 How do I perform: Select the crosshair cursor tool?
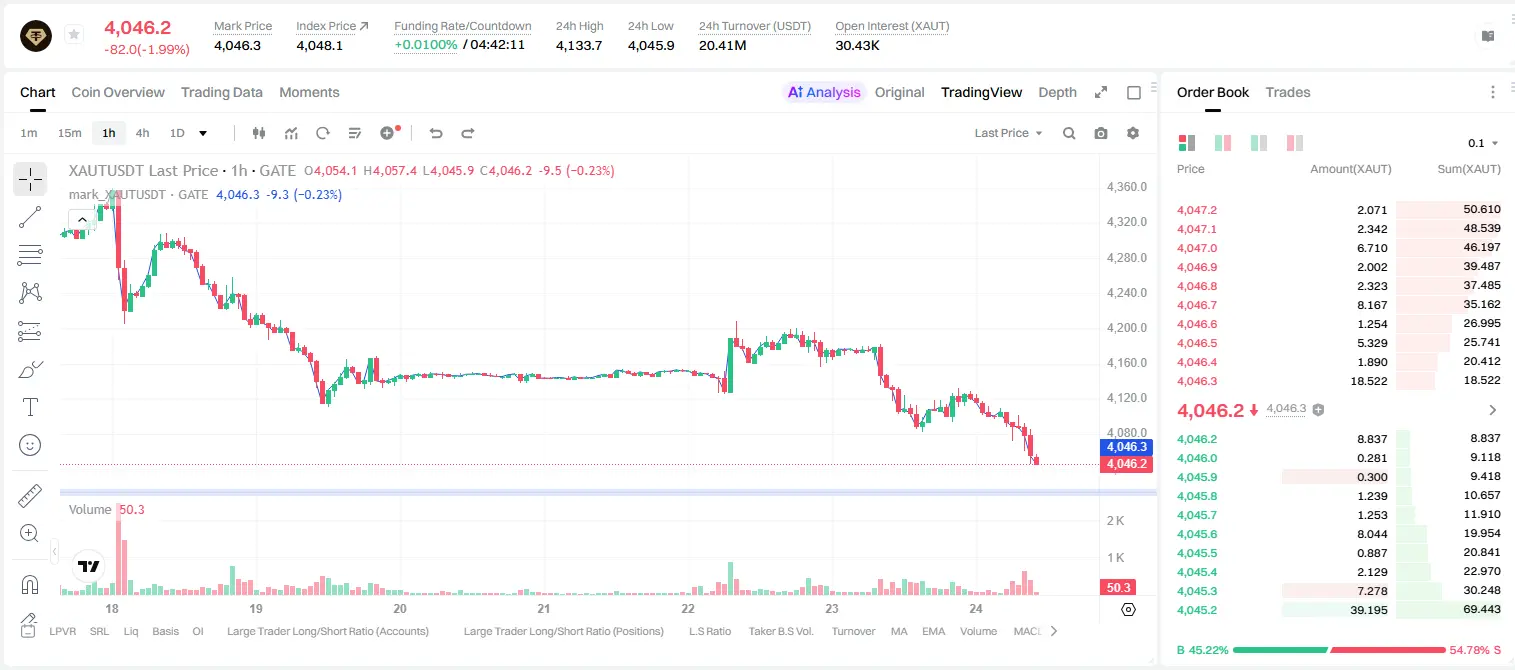pyautogui.click(x=30, y=179)
